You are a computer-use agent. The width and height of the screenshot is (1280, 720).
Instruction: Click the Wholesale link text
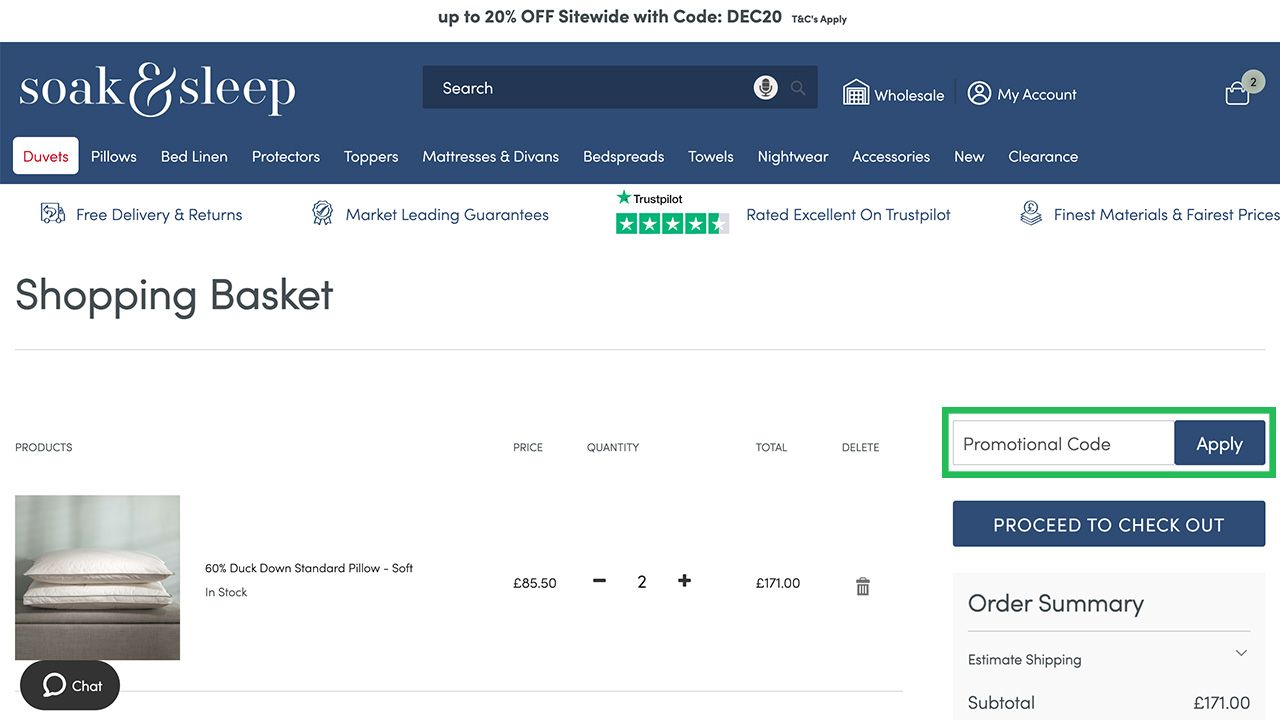909,95
